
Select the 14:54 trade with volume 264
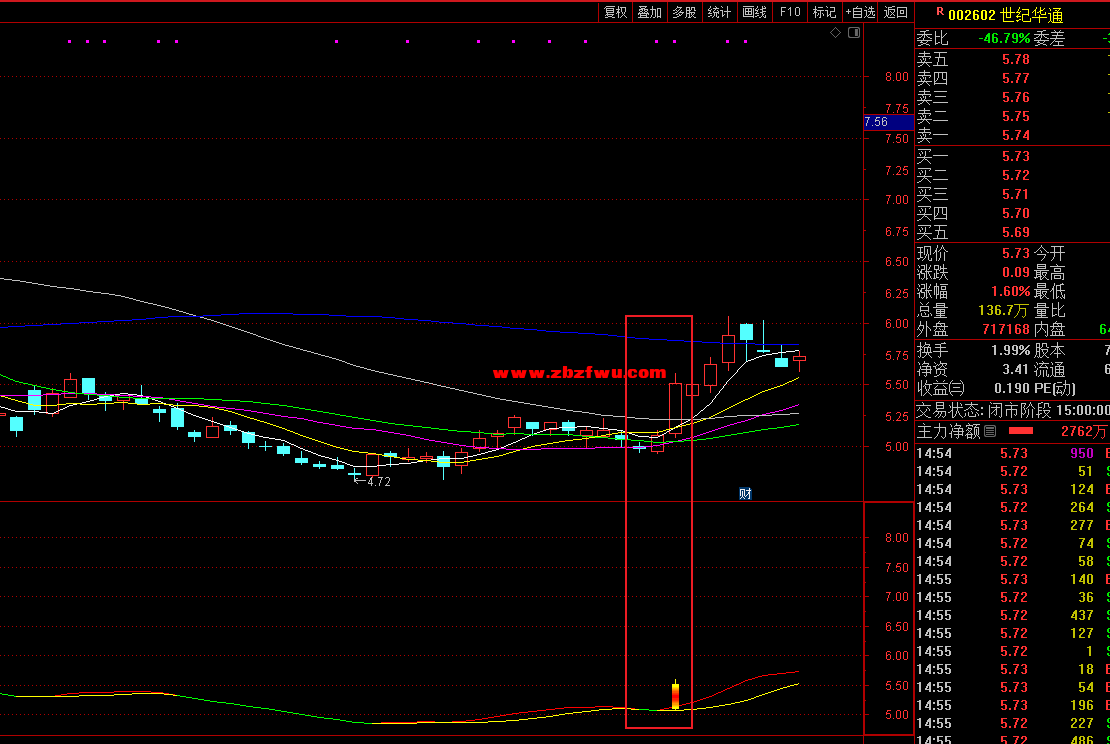point(1013,508)
